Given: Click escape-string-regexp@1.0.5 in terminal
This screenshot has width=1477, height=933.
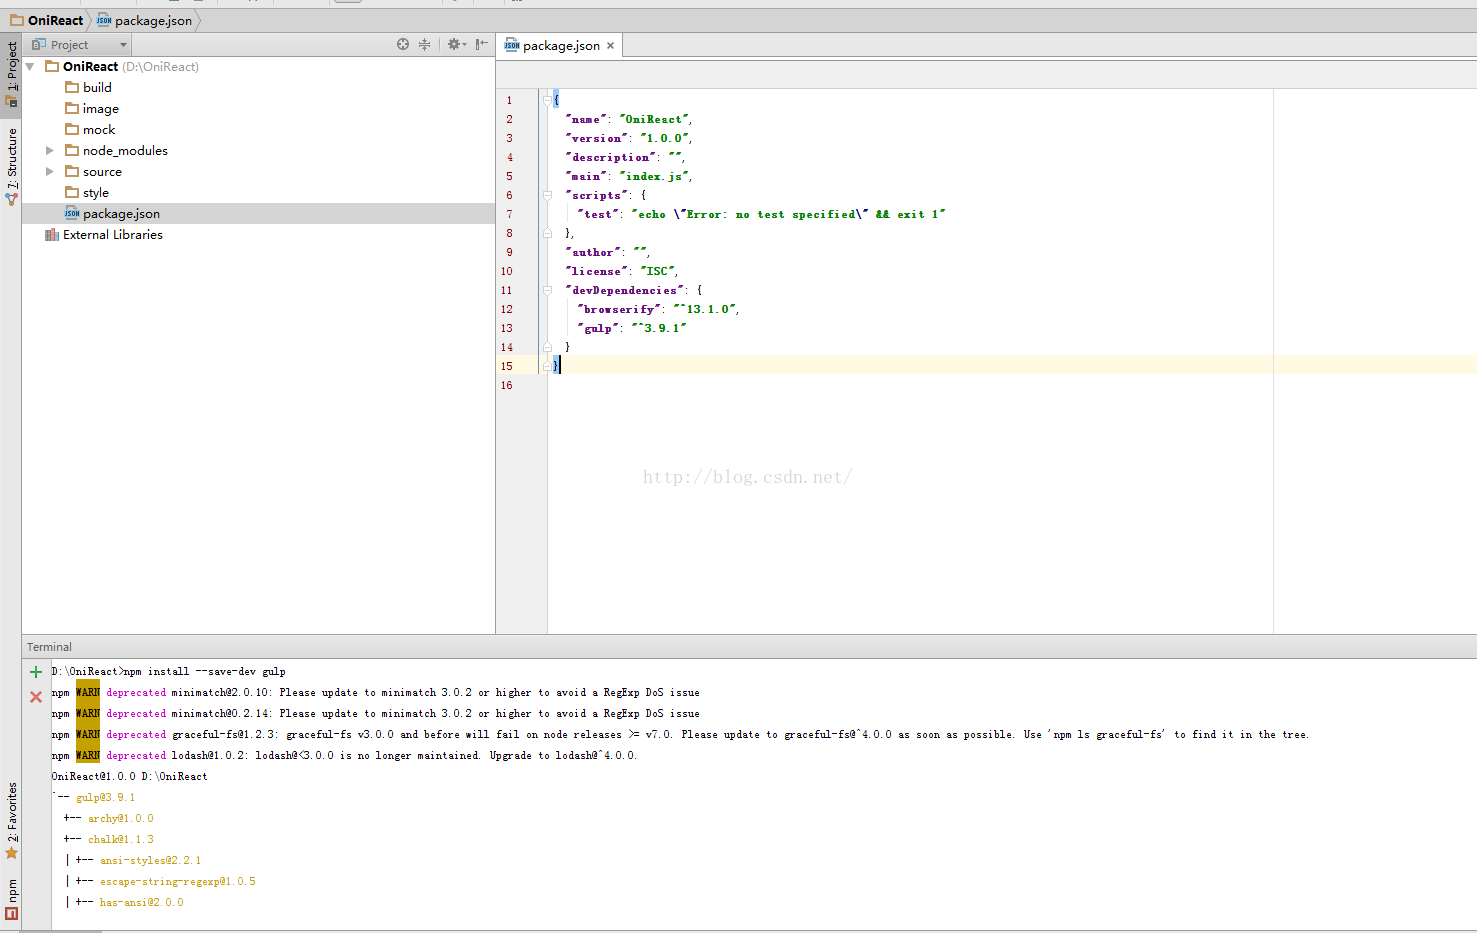Looking at the screenshot, I should 177,881.
